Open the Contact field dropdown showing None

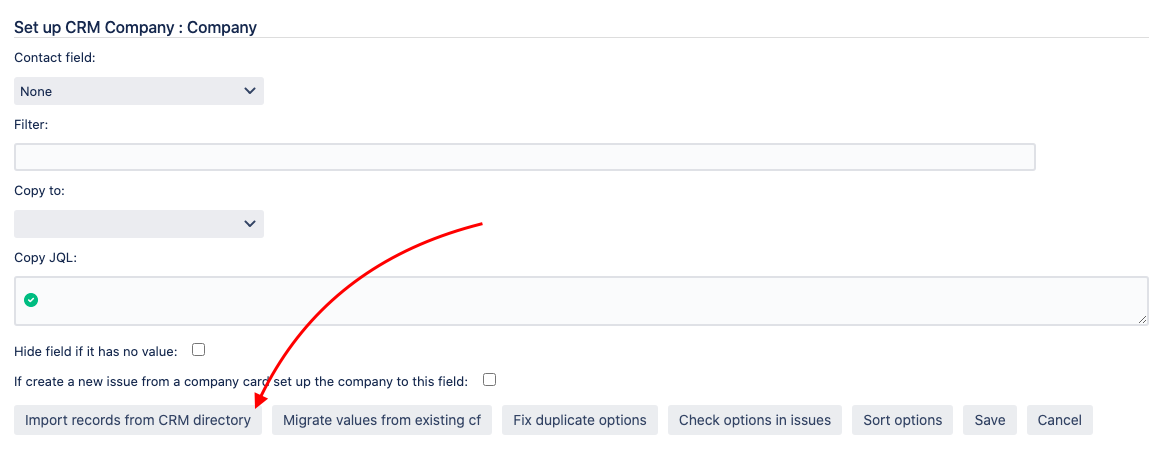click(139, 91)
